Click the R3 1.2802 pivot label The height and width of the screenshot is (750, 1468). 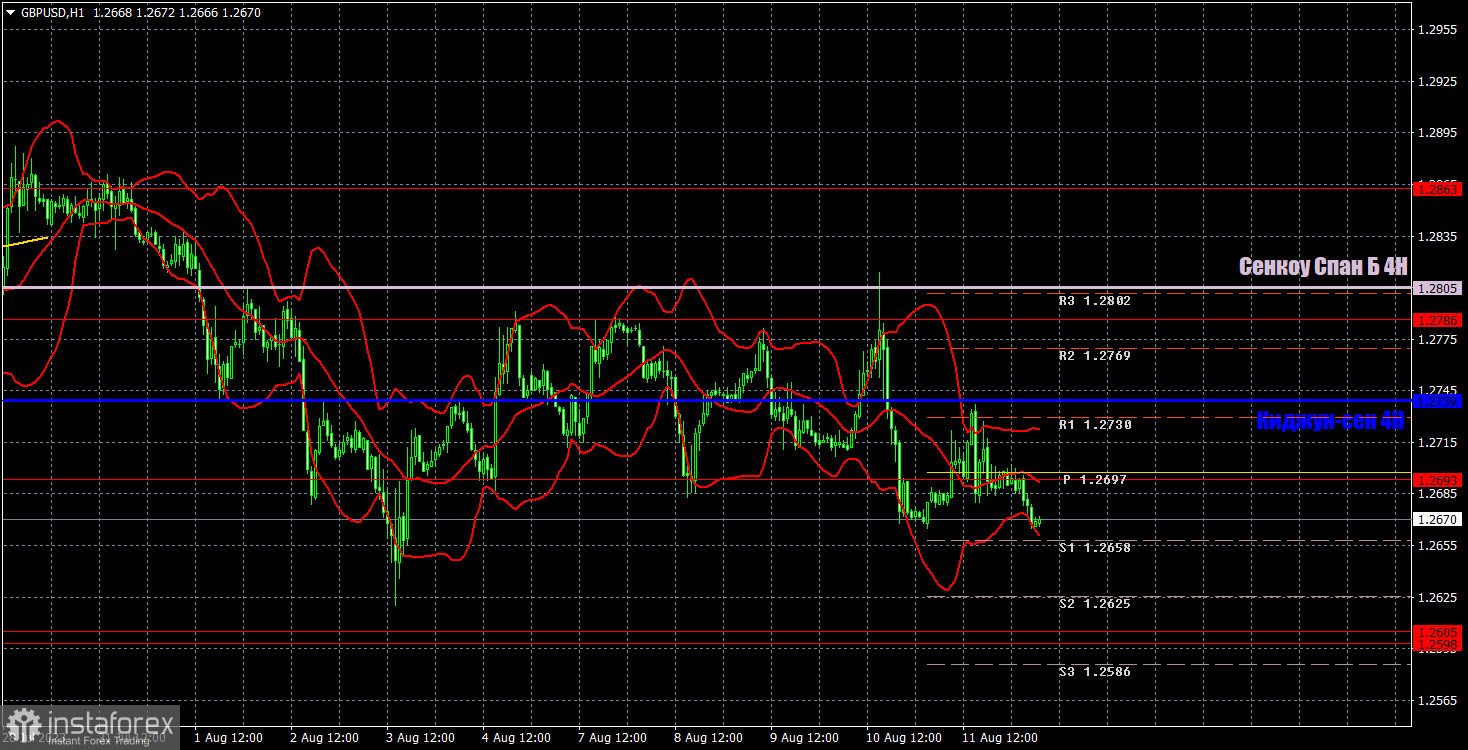(1096, 300)
